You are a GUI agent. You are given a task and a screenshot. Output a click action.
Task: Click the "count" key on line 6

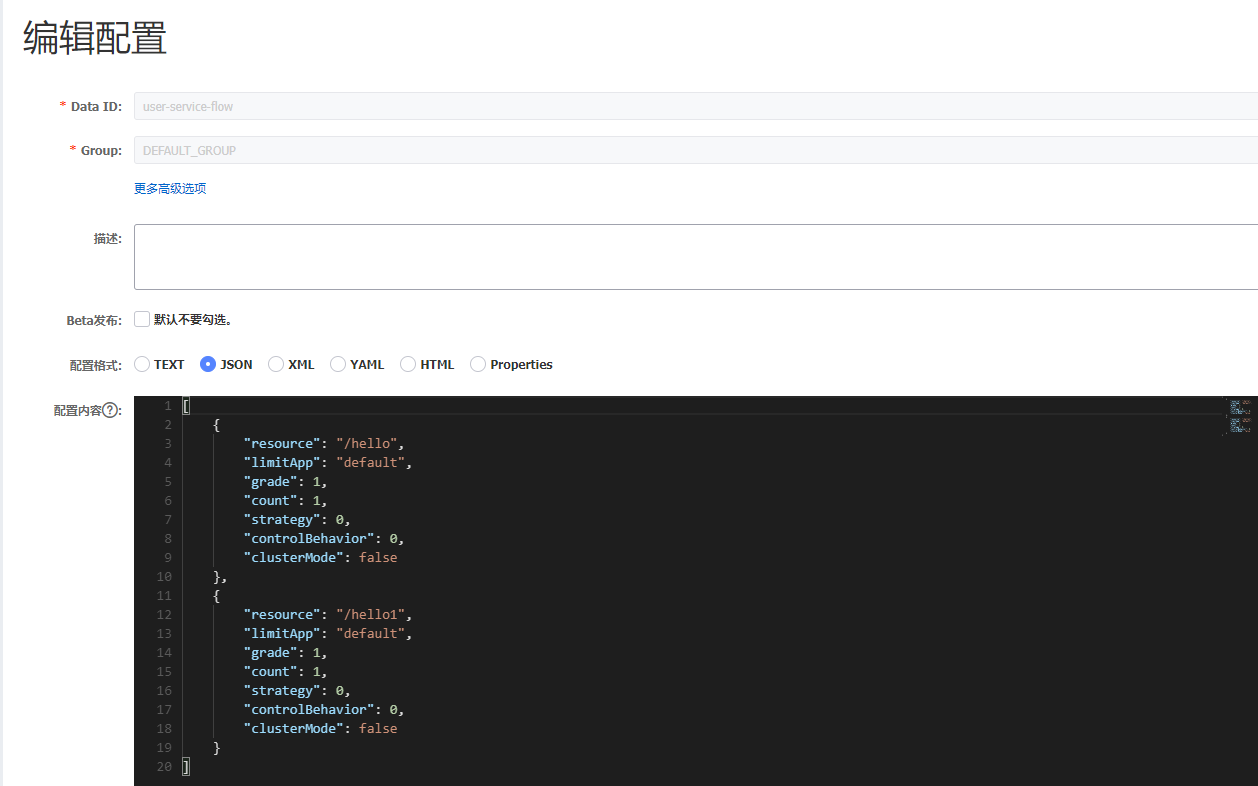point(271,500)
